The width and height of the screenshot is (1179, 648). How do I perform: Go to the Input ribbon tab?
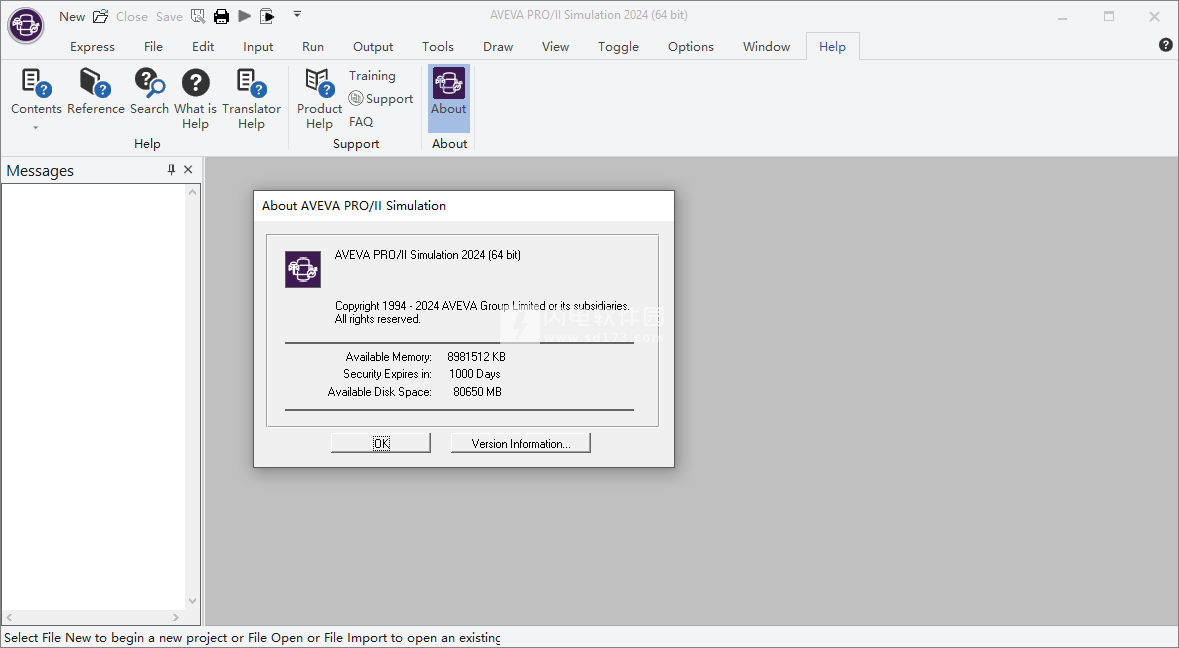(258, 47)
